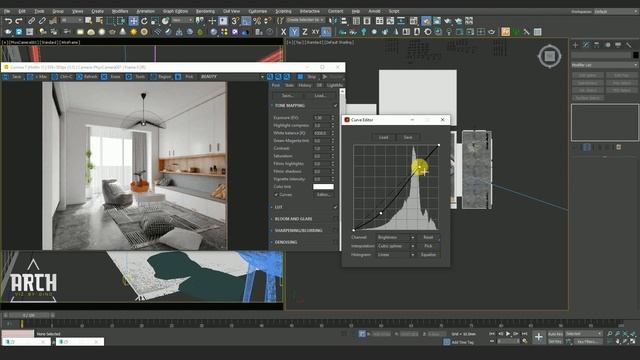Click Save icon in Corona frame buffer toolbar

tap(13, 77)
